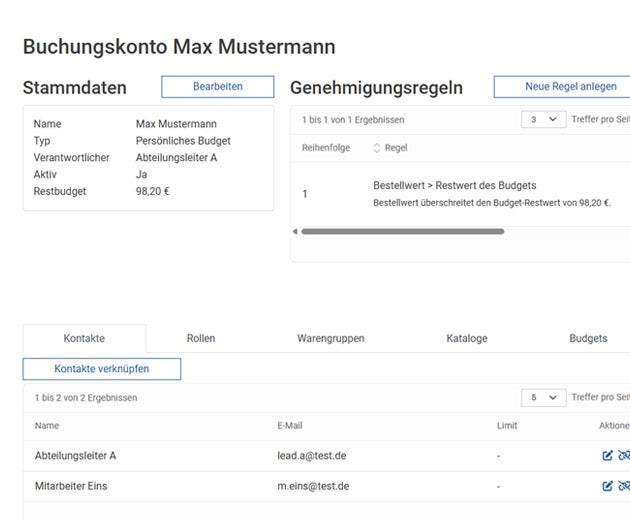Open the Budgets tab
The image size is (630, 520).
[x=588, y=339]
